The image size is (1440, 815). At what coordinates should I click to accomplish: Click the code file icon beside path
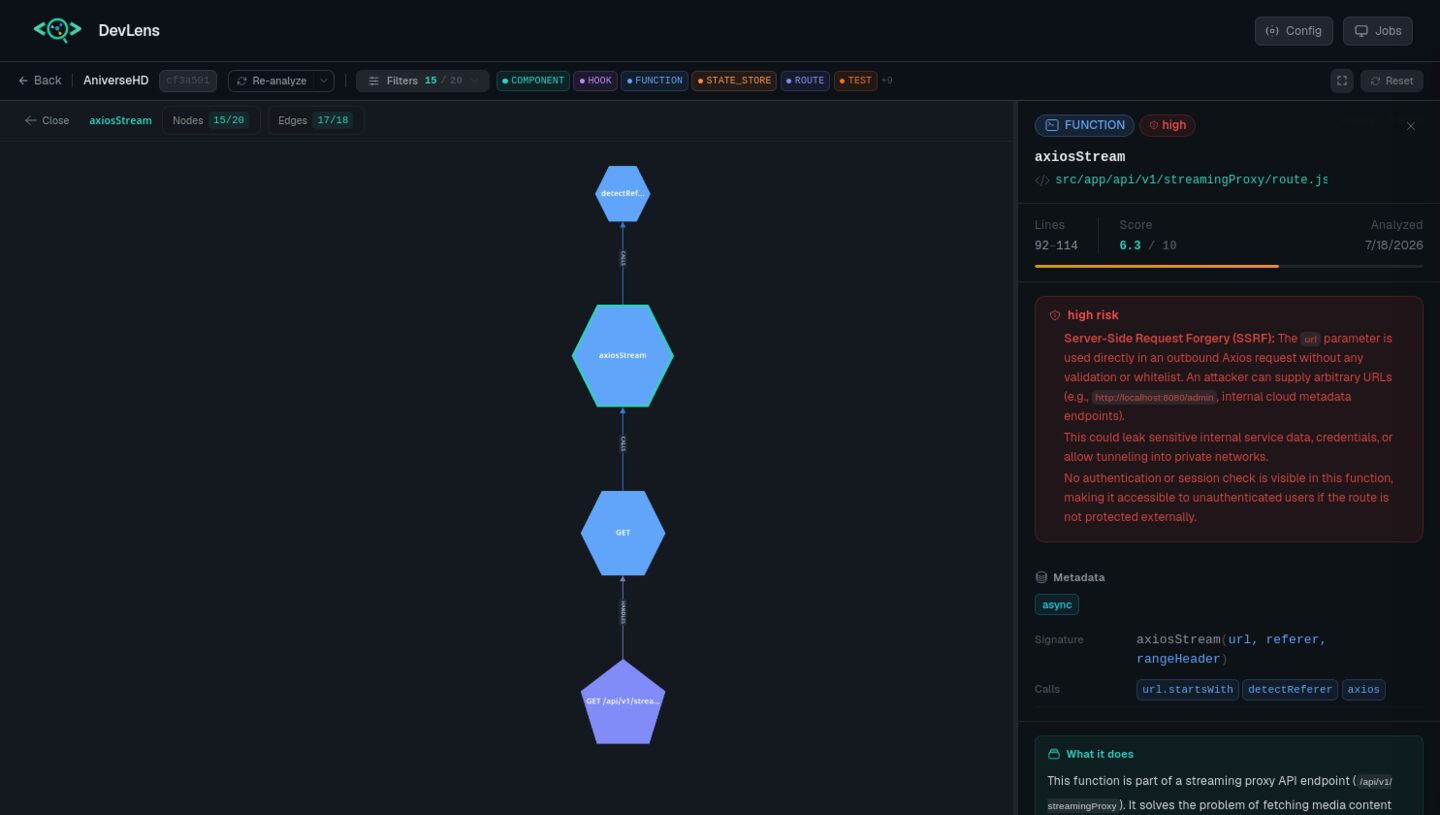[x=1042, y=181]
